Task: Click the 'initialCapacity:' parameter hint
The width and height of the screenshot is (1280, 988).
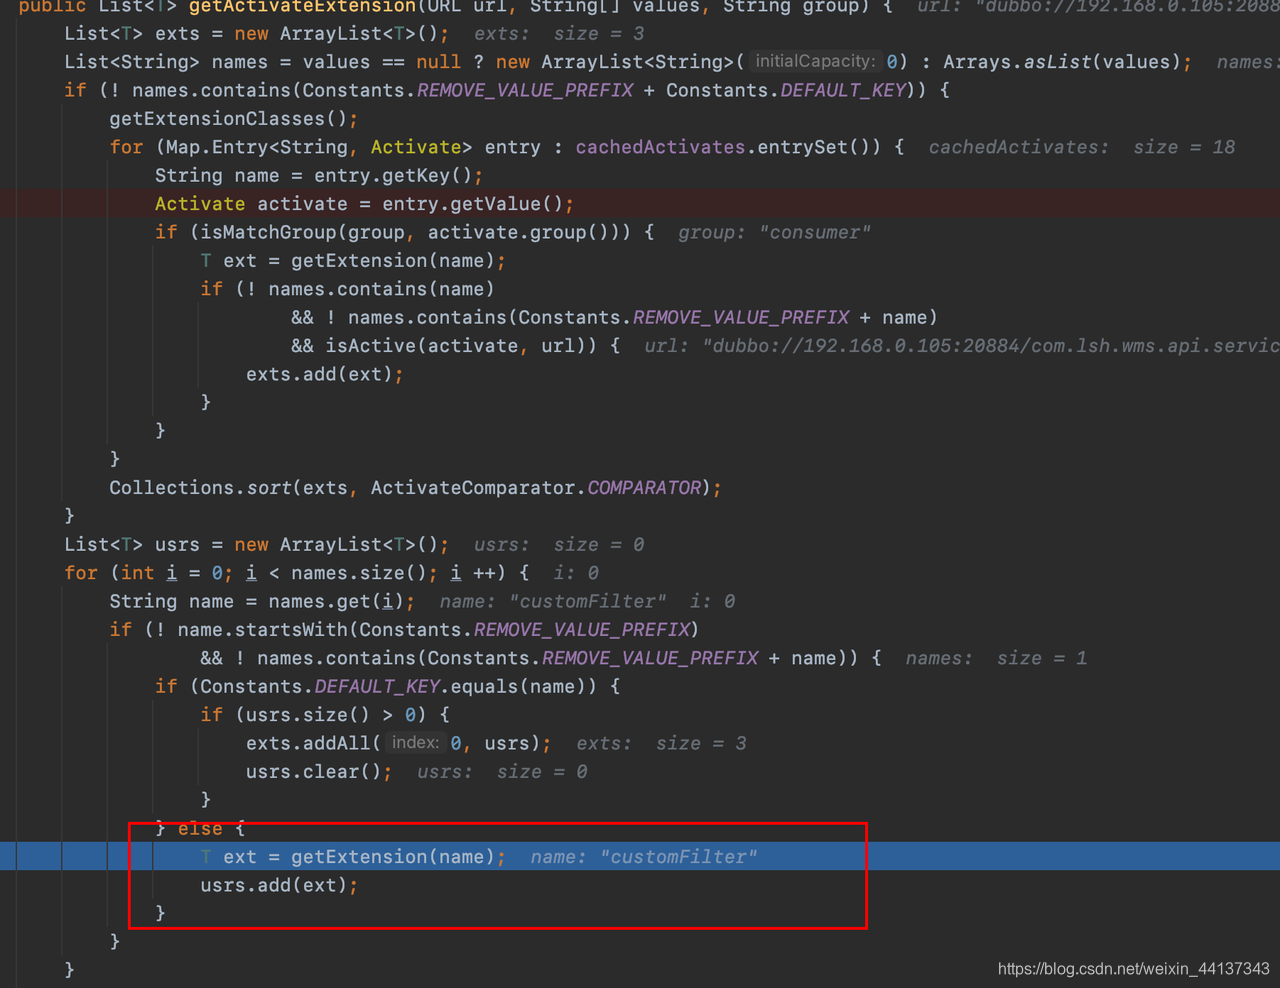Action: click(x=815, y=62)
